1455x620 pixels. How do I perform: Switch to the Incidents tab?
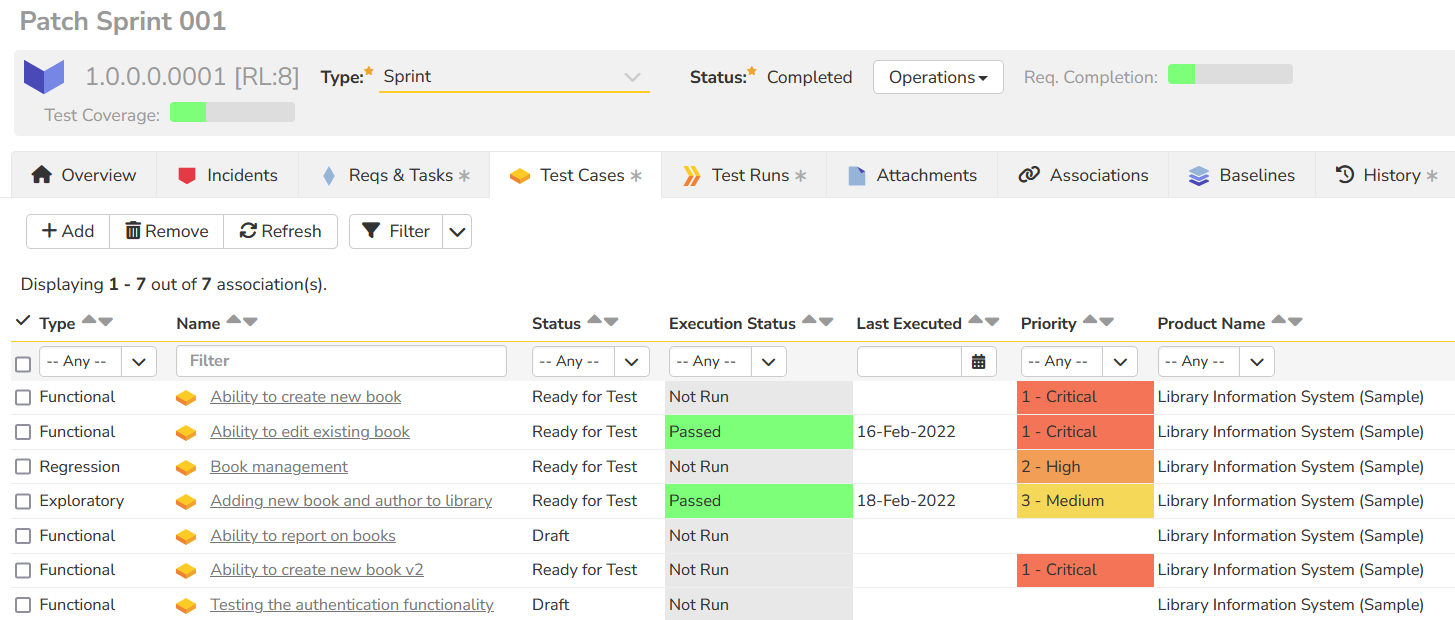tap(227, 175)
